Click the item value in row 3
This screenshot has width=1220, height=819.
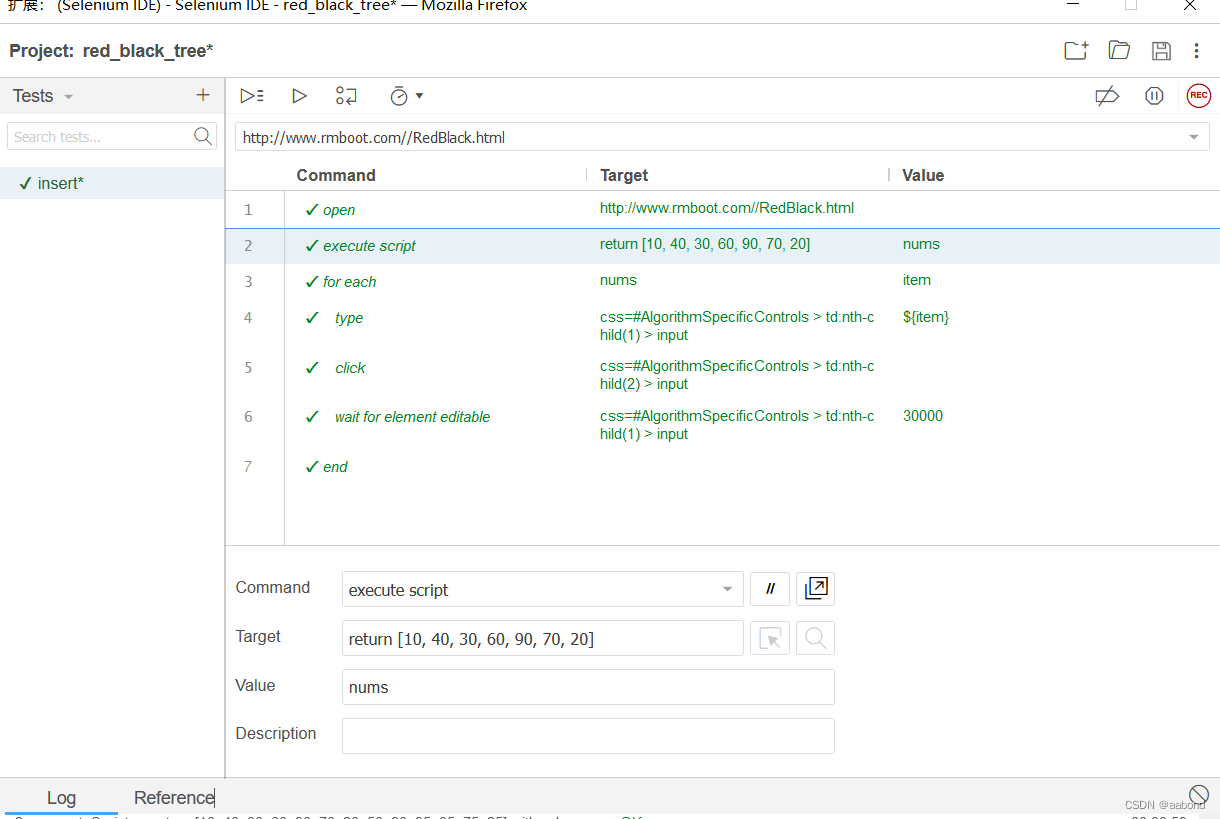point(917,280)
